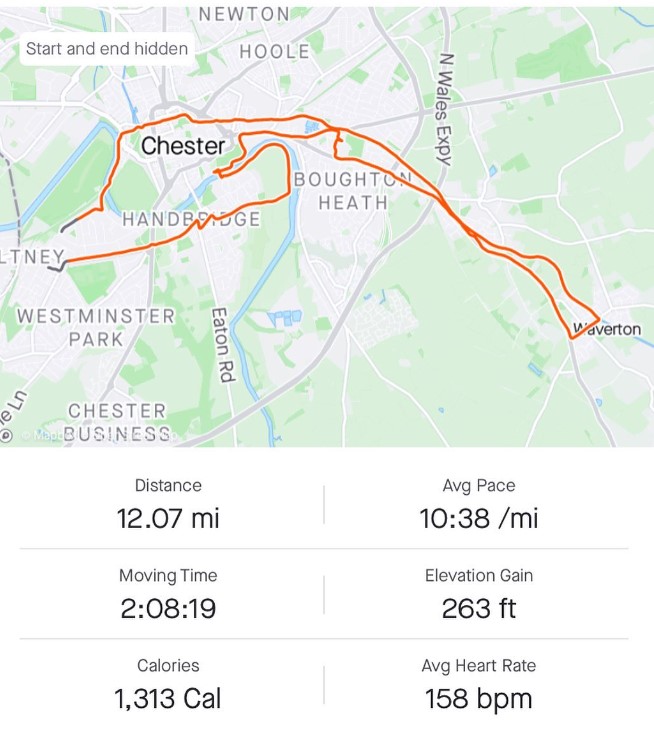
Task: Open the Moving Time 2:08:19 stat
Action: pyautogui.click(x=168, y=595)
